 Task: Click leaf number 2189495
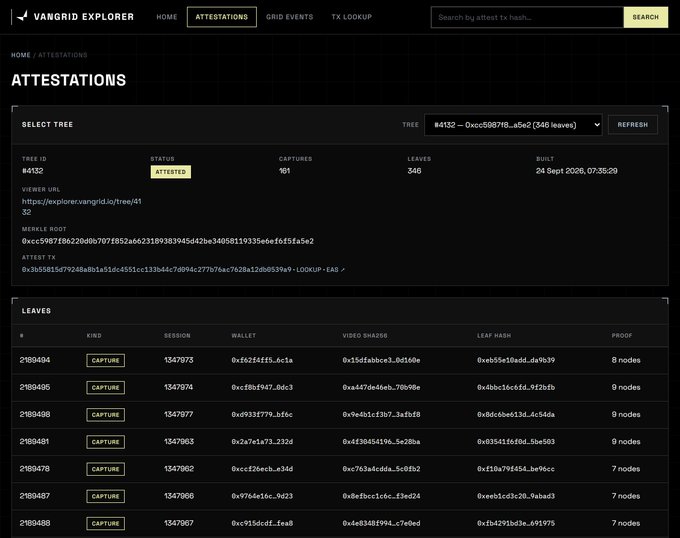[x=35, y=387]
